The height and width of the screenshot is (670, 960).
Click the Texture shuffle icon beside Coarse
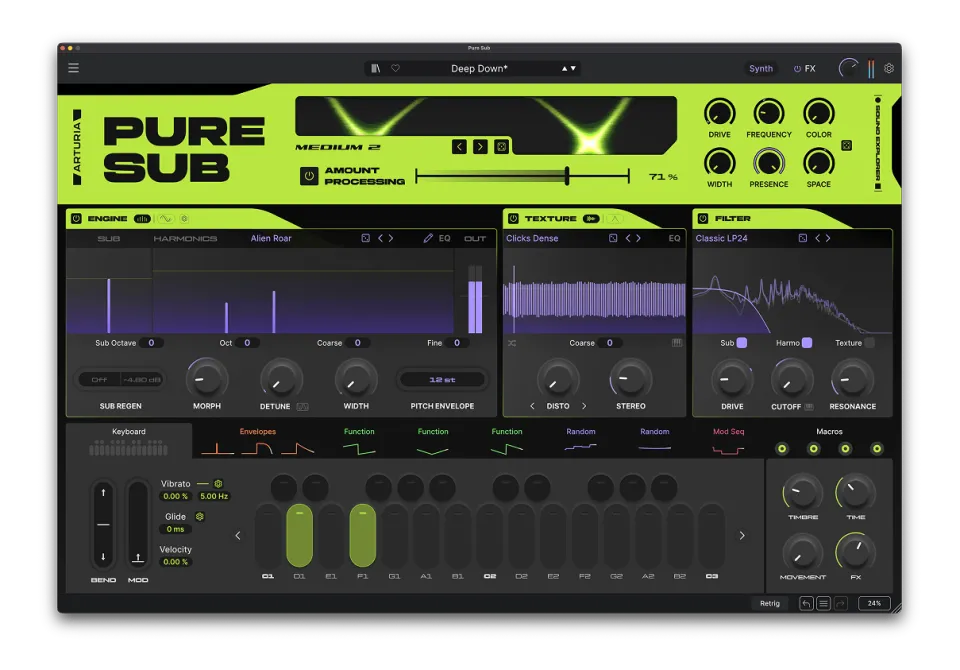(512, 343)
